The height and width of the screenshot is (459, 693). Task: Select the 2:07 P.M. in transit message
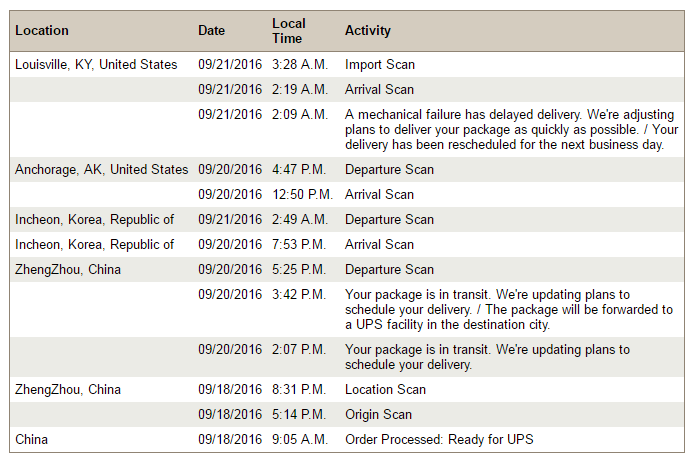(487, 357)
